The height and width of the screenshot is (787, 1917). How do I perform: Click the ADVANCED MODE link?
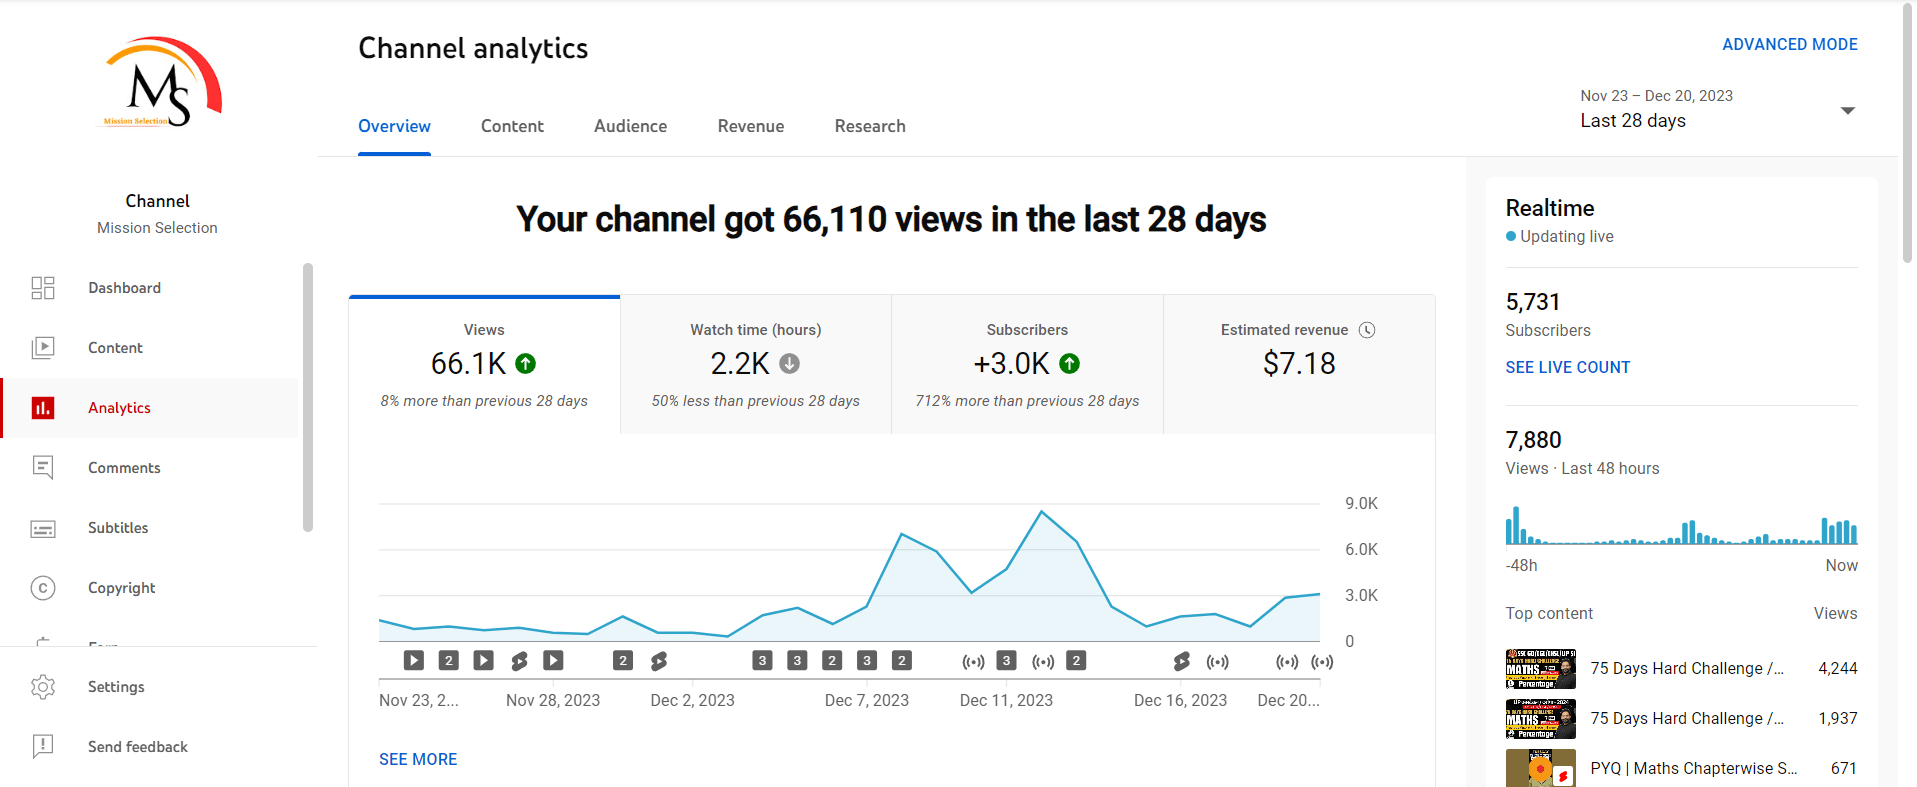(x=1789, y=45)
